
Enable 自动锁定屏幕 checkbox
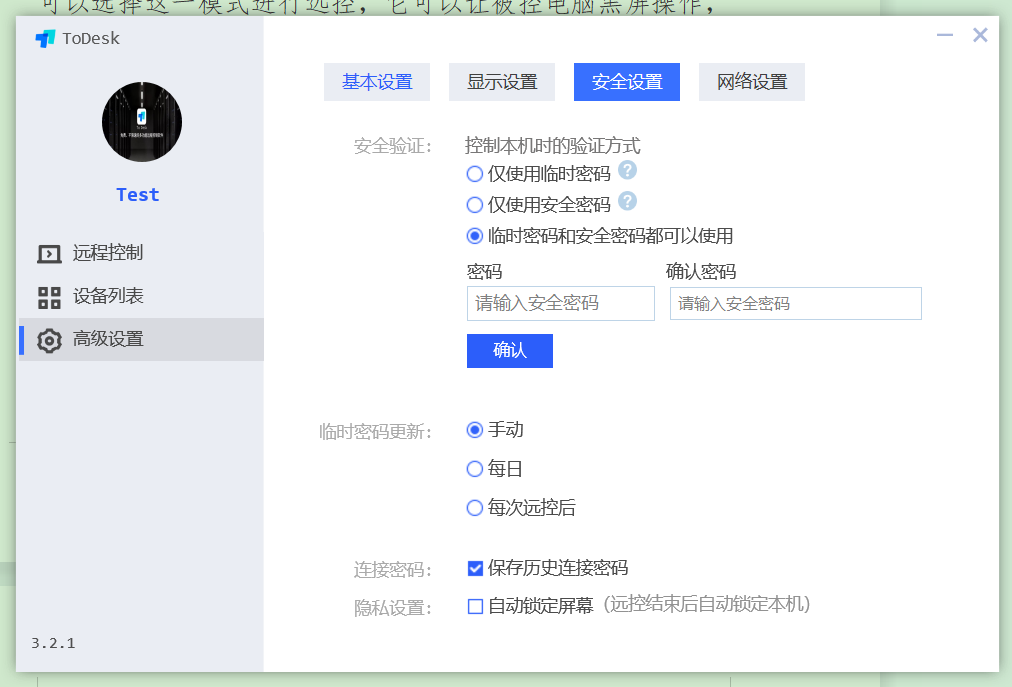click(476, 606)
